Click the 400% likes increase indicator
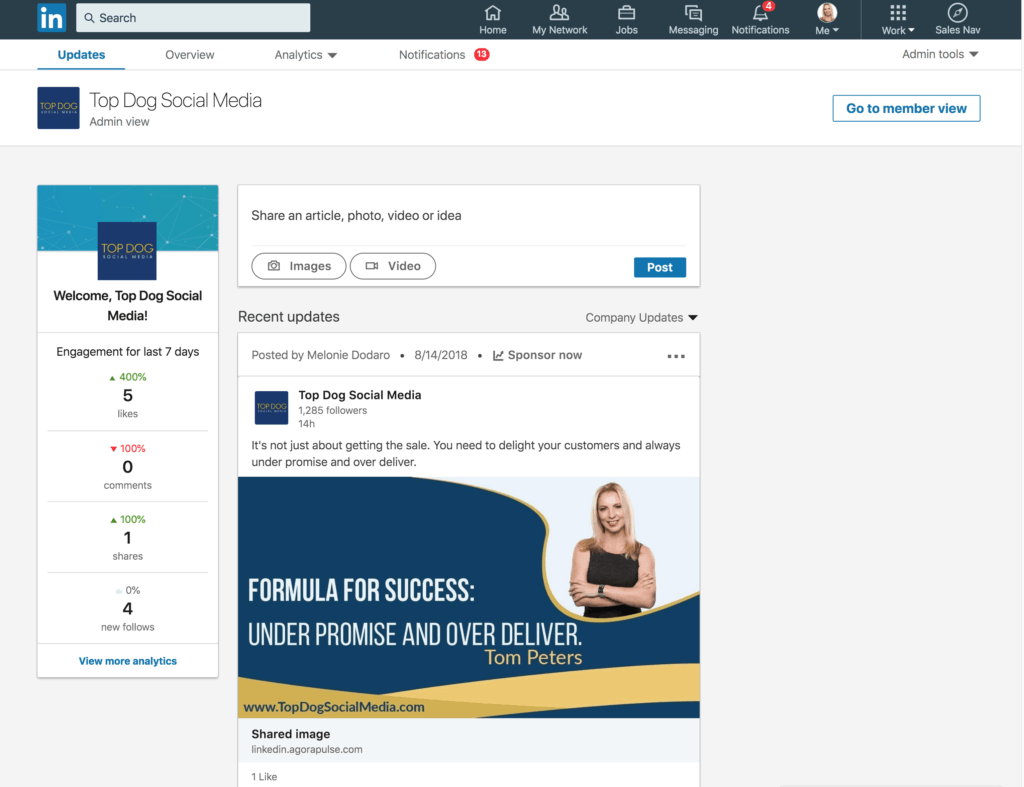This screenshot has height=787, width=1024. [128, 377]
